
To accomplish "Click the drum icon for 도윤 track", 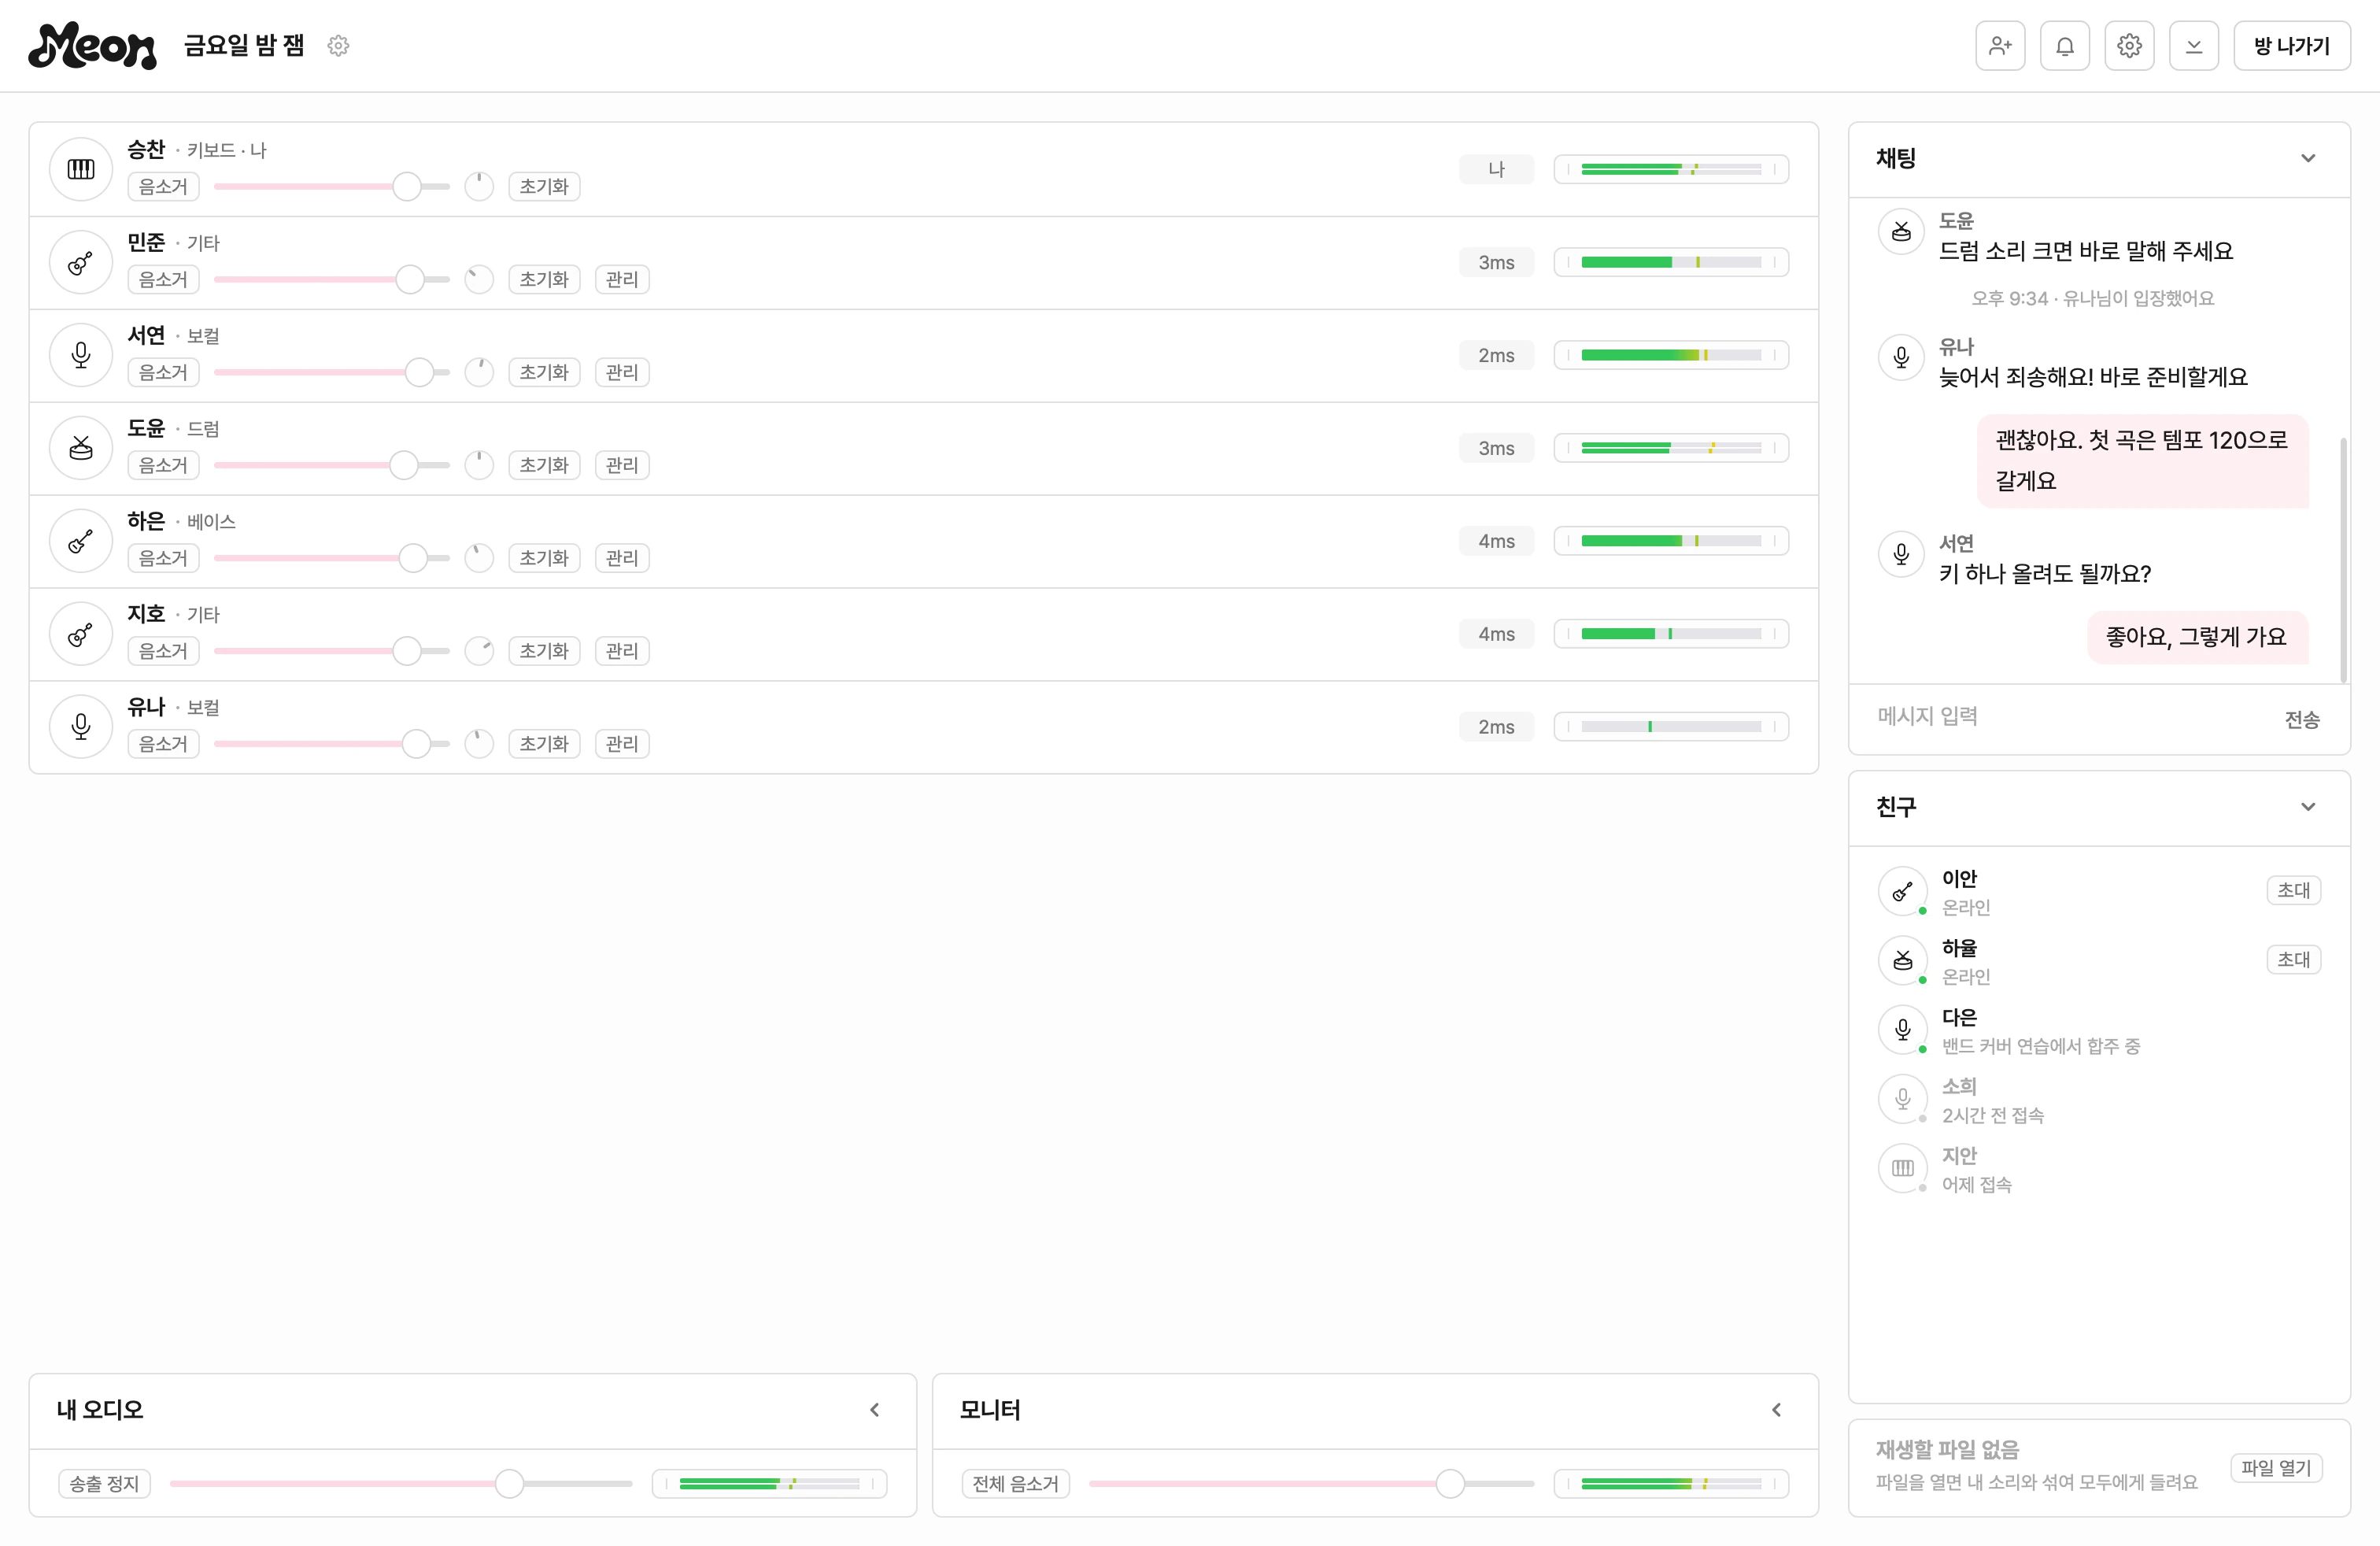I will click(x=81, y=448).
